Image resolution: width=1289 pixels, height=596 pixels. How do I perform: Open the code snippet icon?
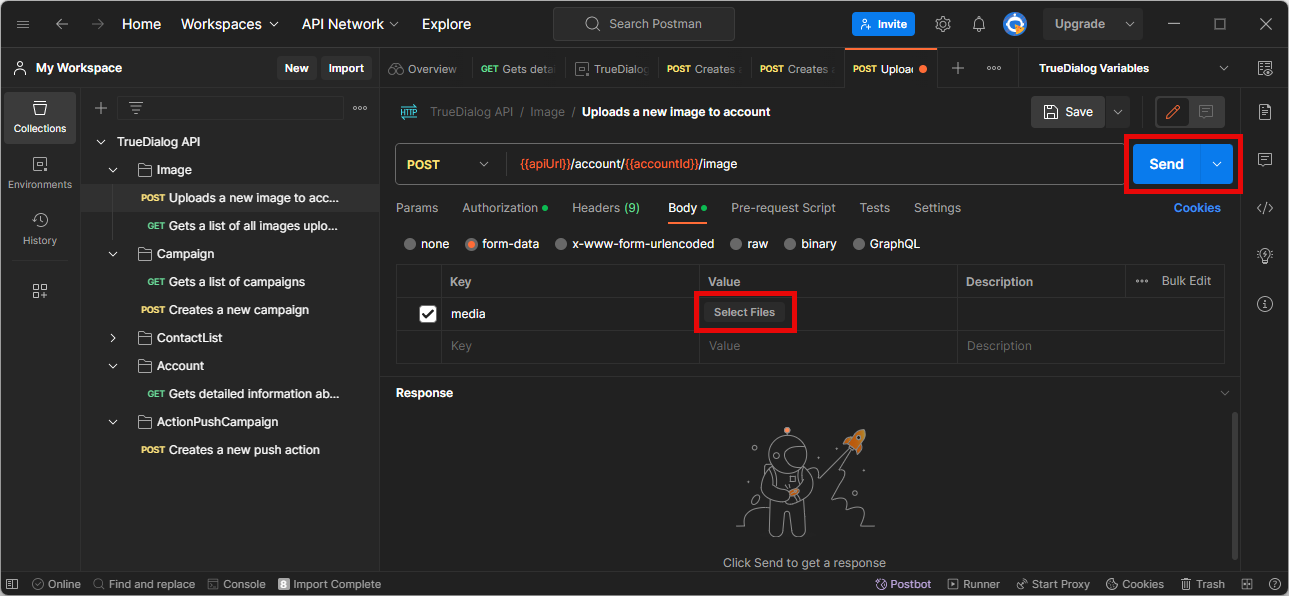point(1265,208)
